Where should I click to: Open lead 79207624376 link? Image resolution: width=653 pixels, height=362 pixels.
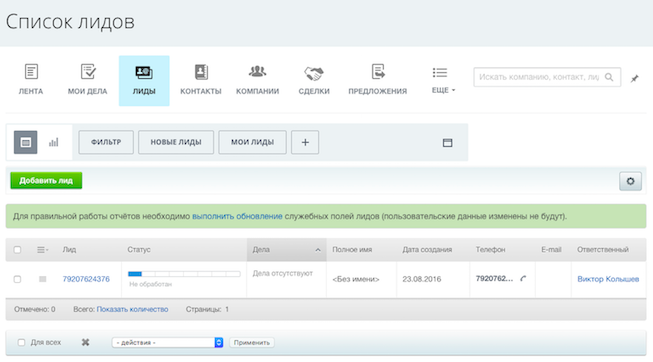click(86, 279)
